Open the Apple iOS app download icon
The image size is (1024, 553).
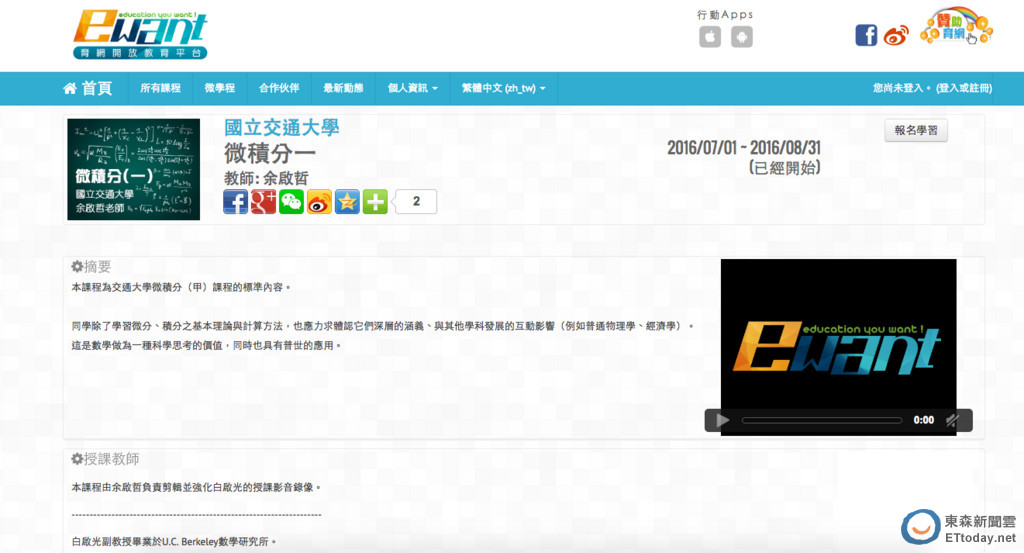tap(709, 37)
